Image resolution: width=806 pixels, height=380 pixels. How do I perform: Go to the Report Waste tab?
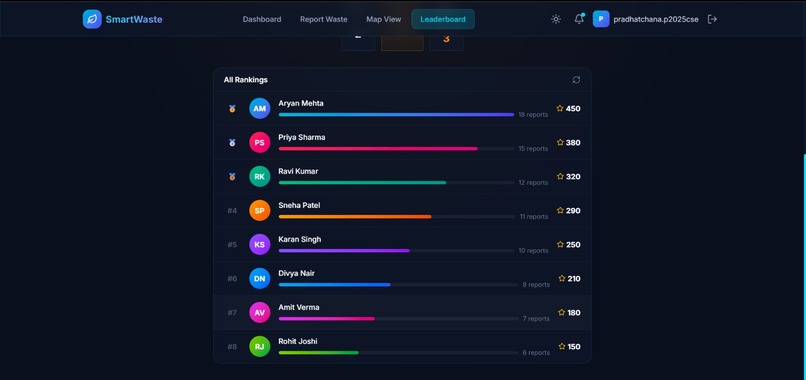[323, 19]
